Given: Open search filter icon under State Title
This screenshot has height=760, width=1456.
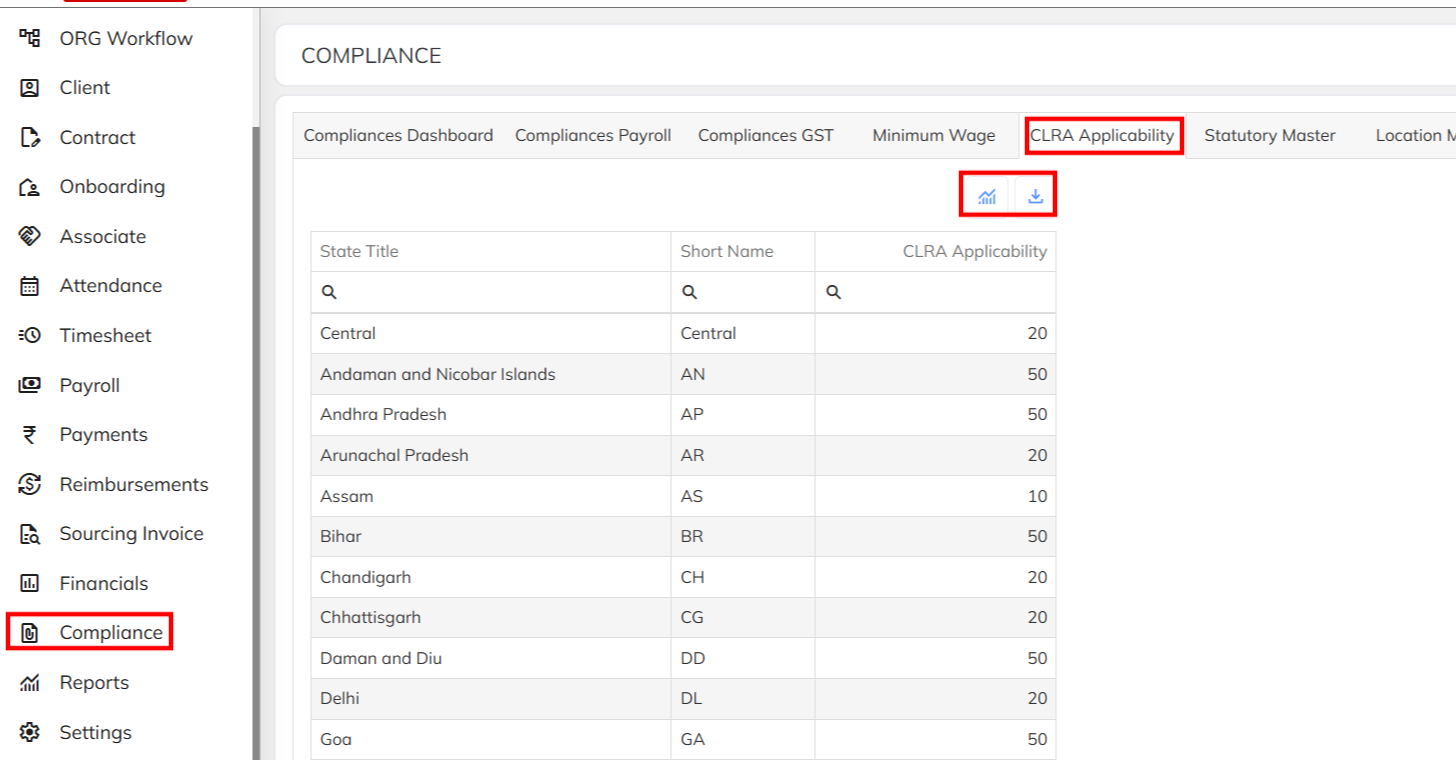Looking at the screenshot, I should [x=329, y=292].
